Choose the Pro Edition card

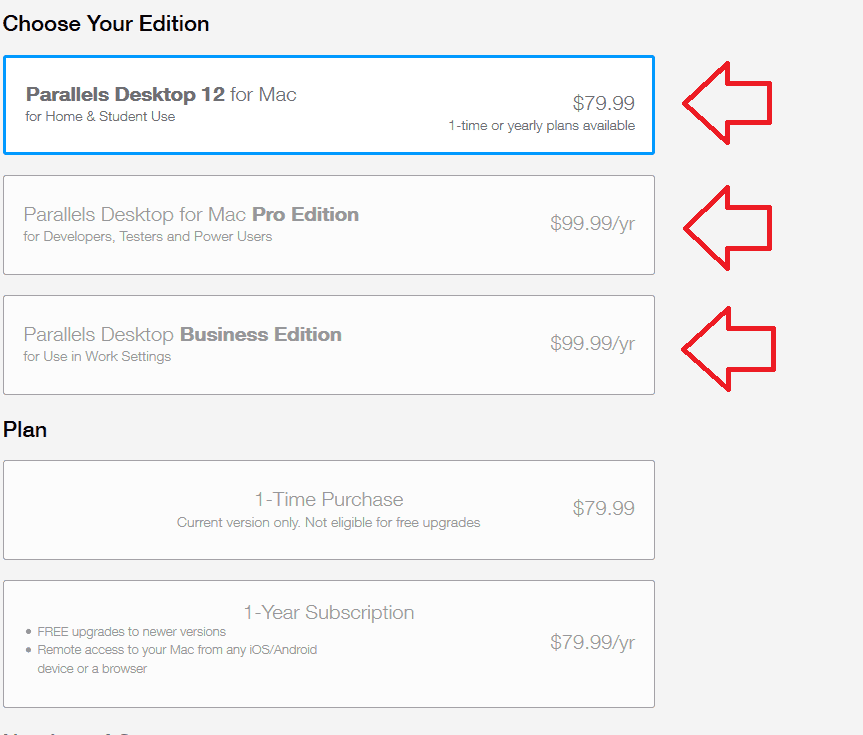[329, 225]
